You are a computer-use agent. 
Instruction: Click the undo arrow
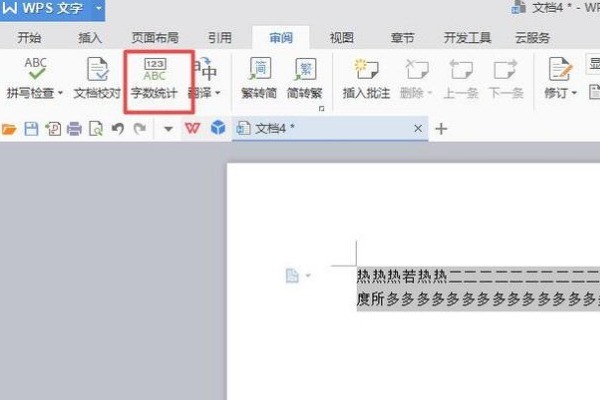(x=118, y=129)
